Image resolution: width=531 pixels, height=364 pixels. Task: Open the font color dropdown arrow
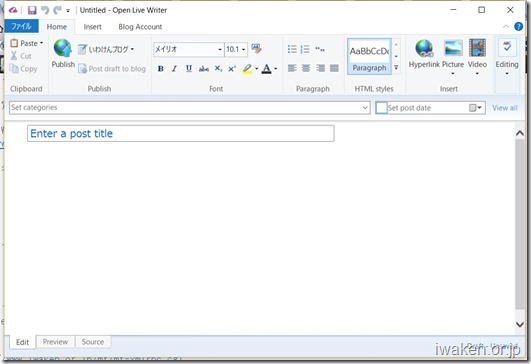pos(276,69)
